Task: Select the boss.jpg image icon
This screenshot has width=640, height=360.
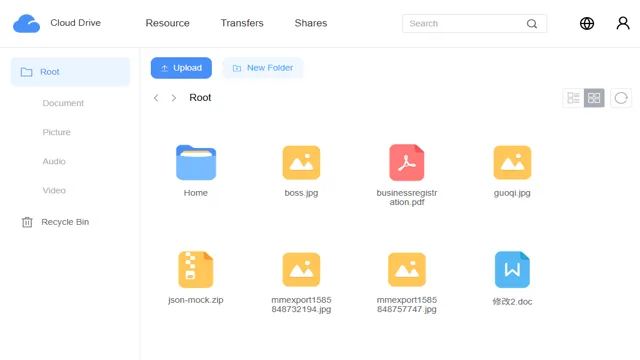Action: pyautogui.click(x=301, y=162)
